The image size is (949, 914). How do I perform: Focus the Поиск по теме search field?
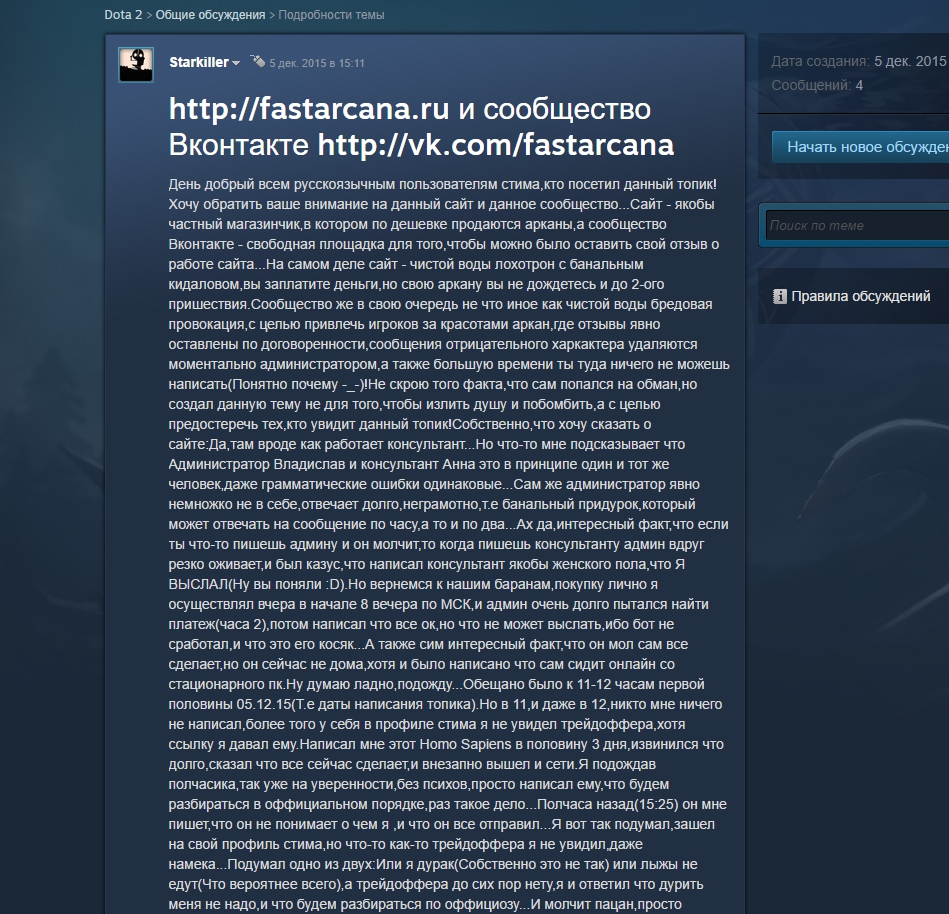[857, 225]
